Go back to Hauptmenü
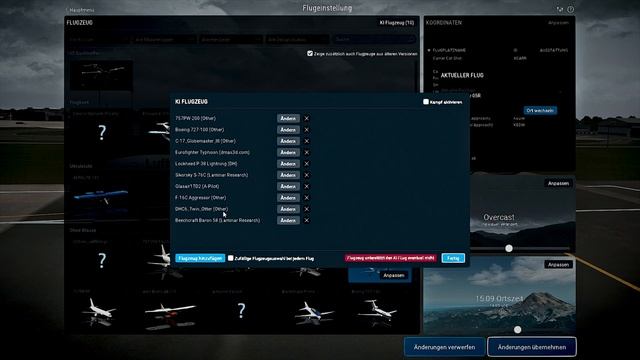Viewport: 640px width, 360px height. pyautogui.click(x=81, y=10)
